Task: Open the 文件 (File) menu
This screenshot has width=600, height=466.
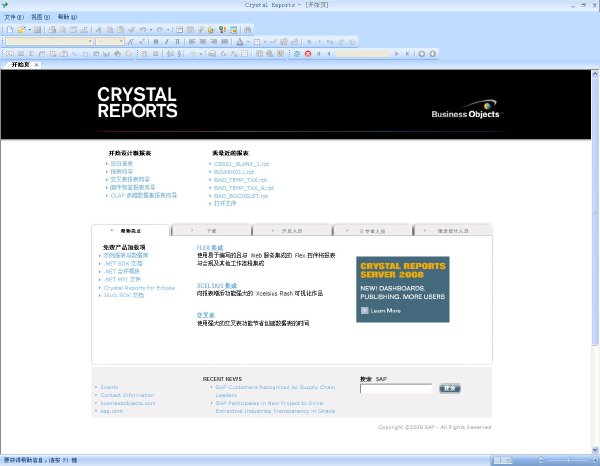Action: click(x=14, y=17)
